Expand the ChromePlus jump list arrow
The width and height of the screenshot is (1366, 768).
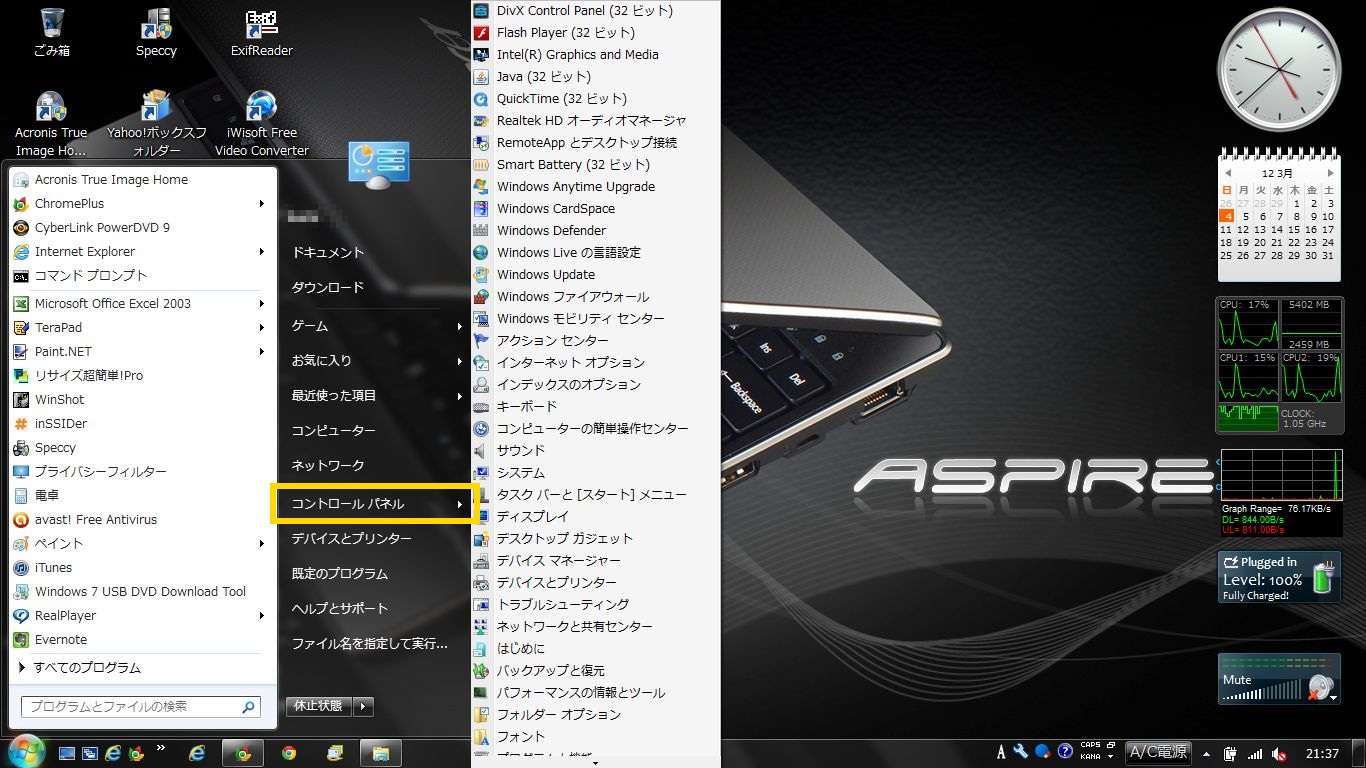click(x=262, y=203)
